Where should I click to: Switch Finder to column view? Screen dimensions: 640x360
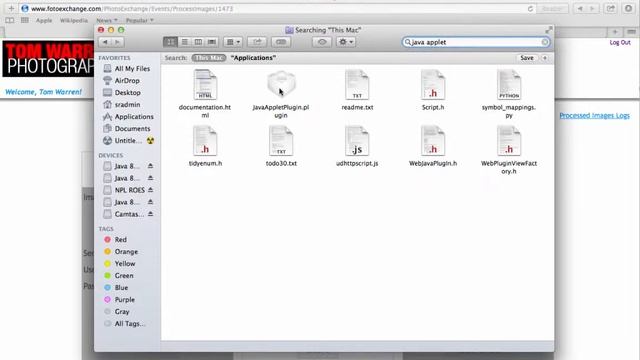(x=198, y=42)
